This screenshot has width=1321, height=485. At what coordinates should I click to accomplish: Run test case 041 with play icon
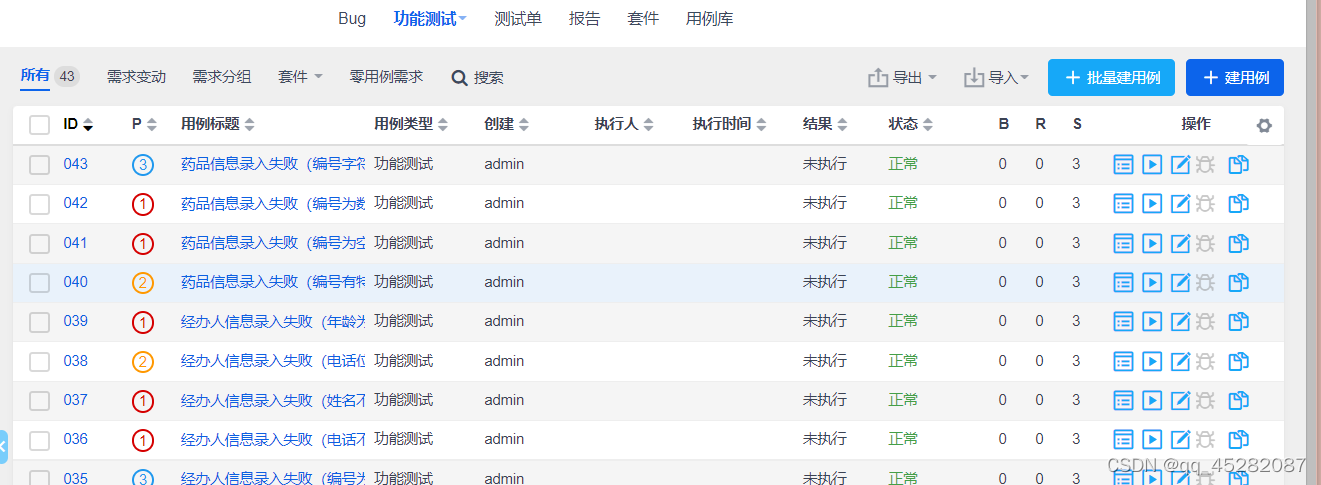pyautogui.click(x=1152, y=243)
